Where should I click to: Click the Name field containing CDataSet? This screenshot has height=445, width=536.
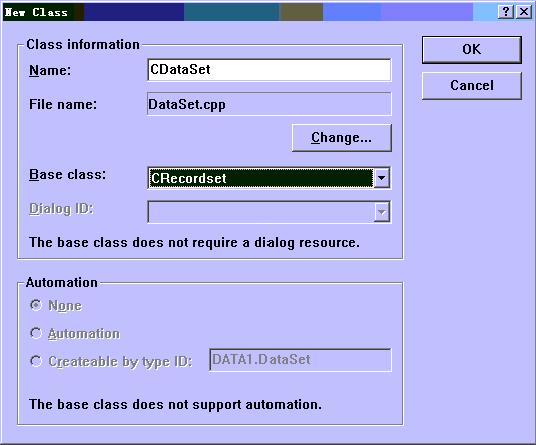tap(269, 70)
